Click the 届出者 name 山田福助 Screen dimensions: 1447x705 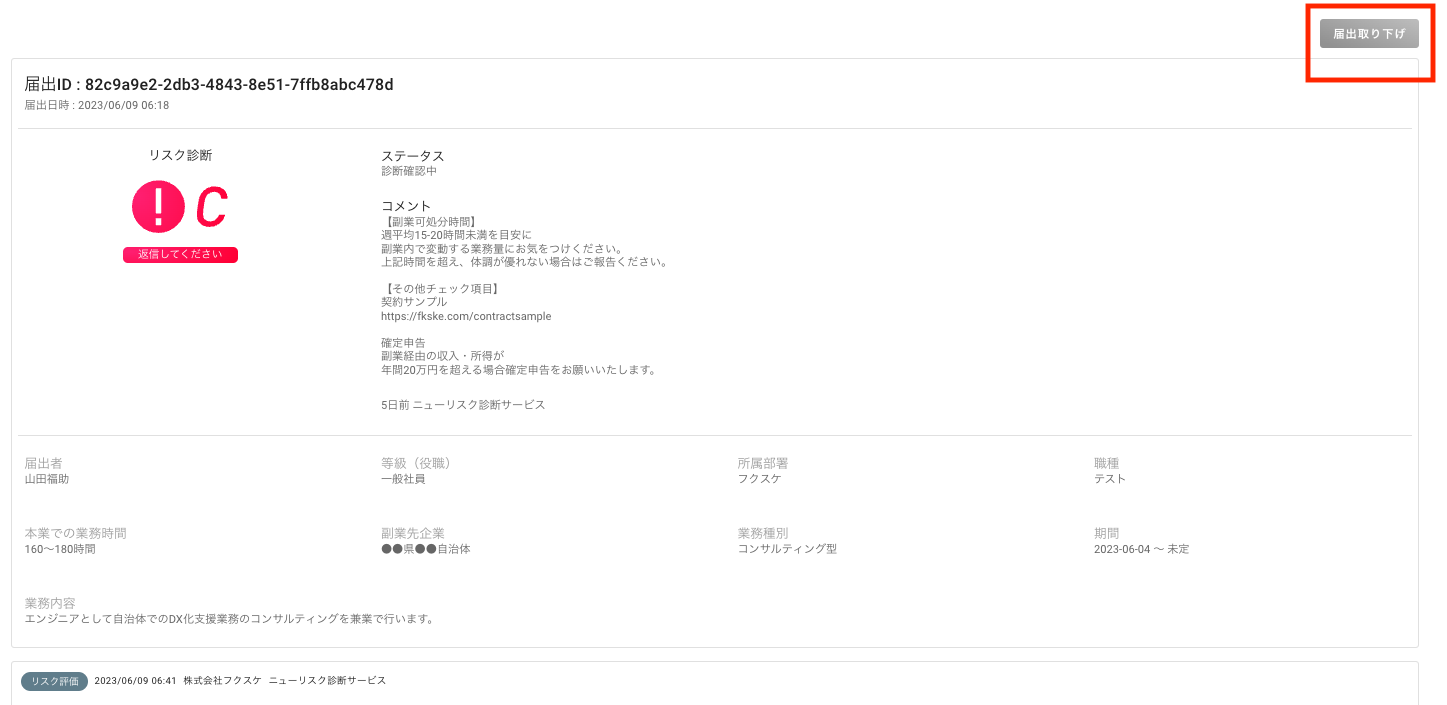[x=47, y=479]
